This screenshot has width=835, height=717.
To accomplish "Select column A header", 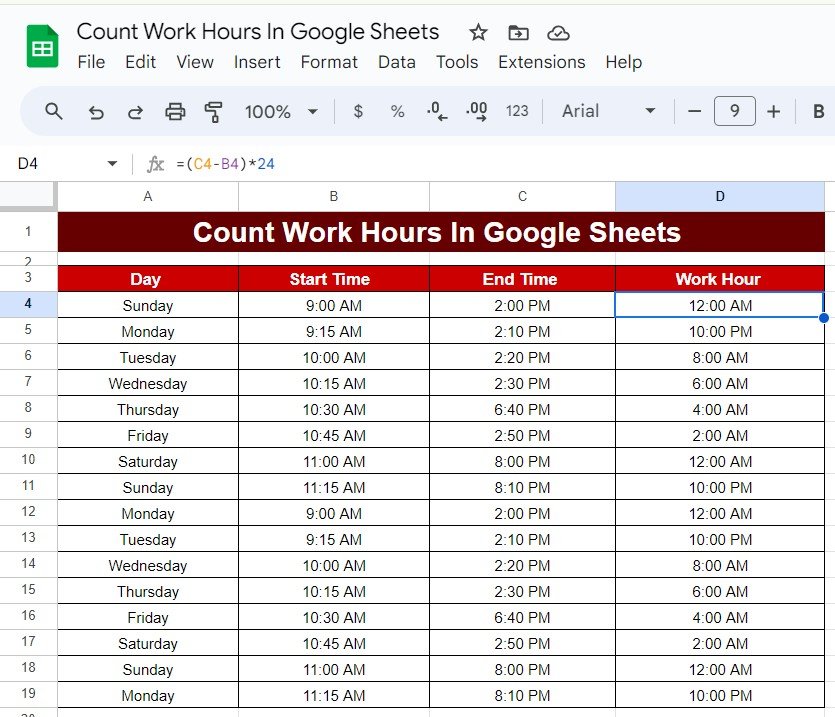I will point(148,197).
